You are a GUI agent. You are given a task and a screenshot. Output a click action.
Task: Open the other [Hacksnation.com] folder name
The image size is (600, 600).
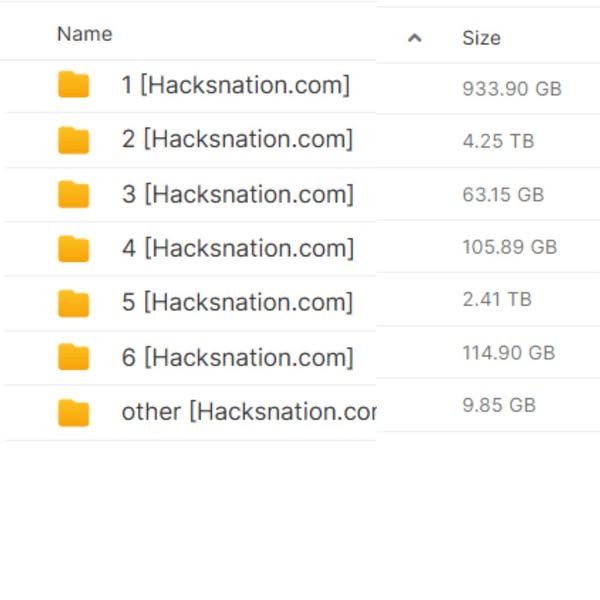click(x=248, y=411)
